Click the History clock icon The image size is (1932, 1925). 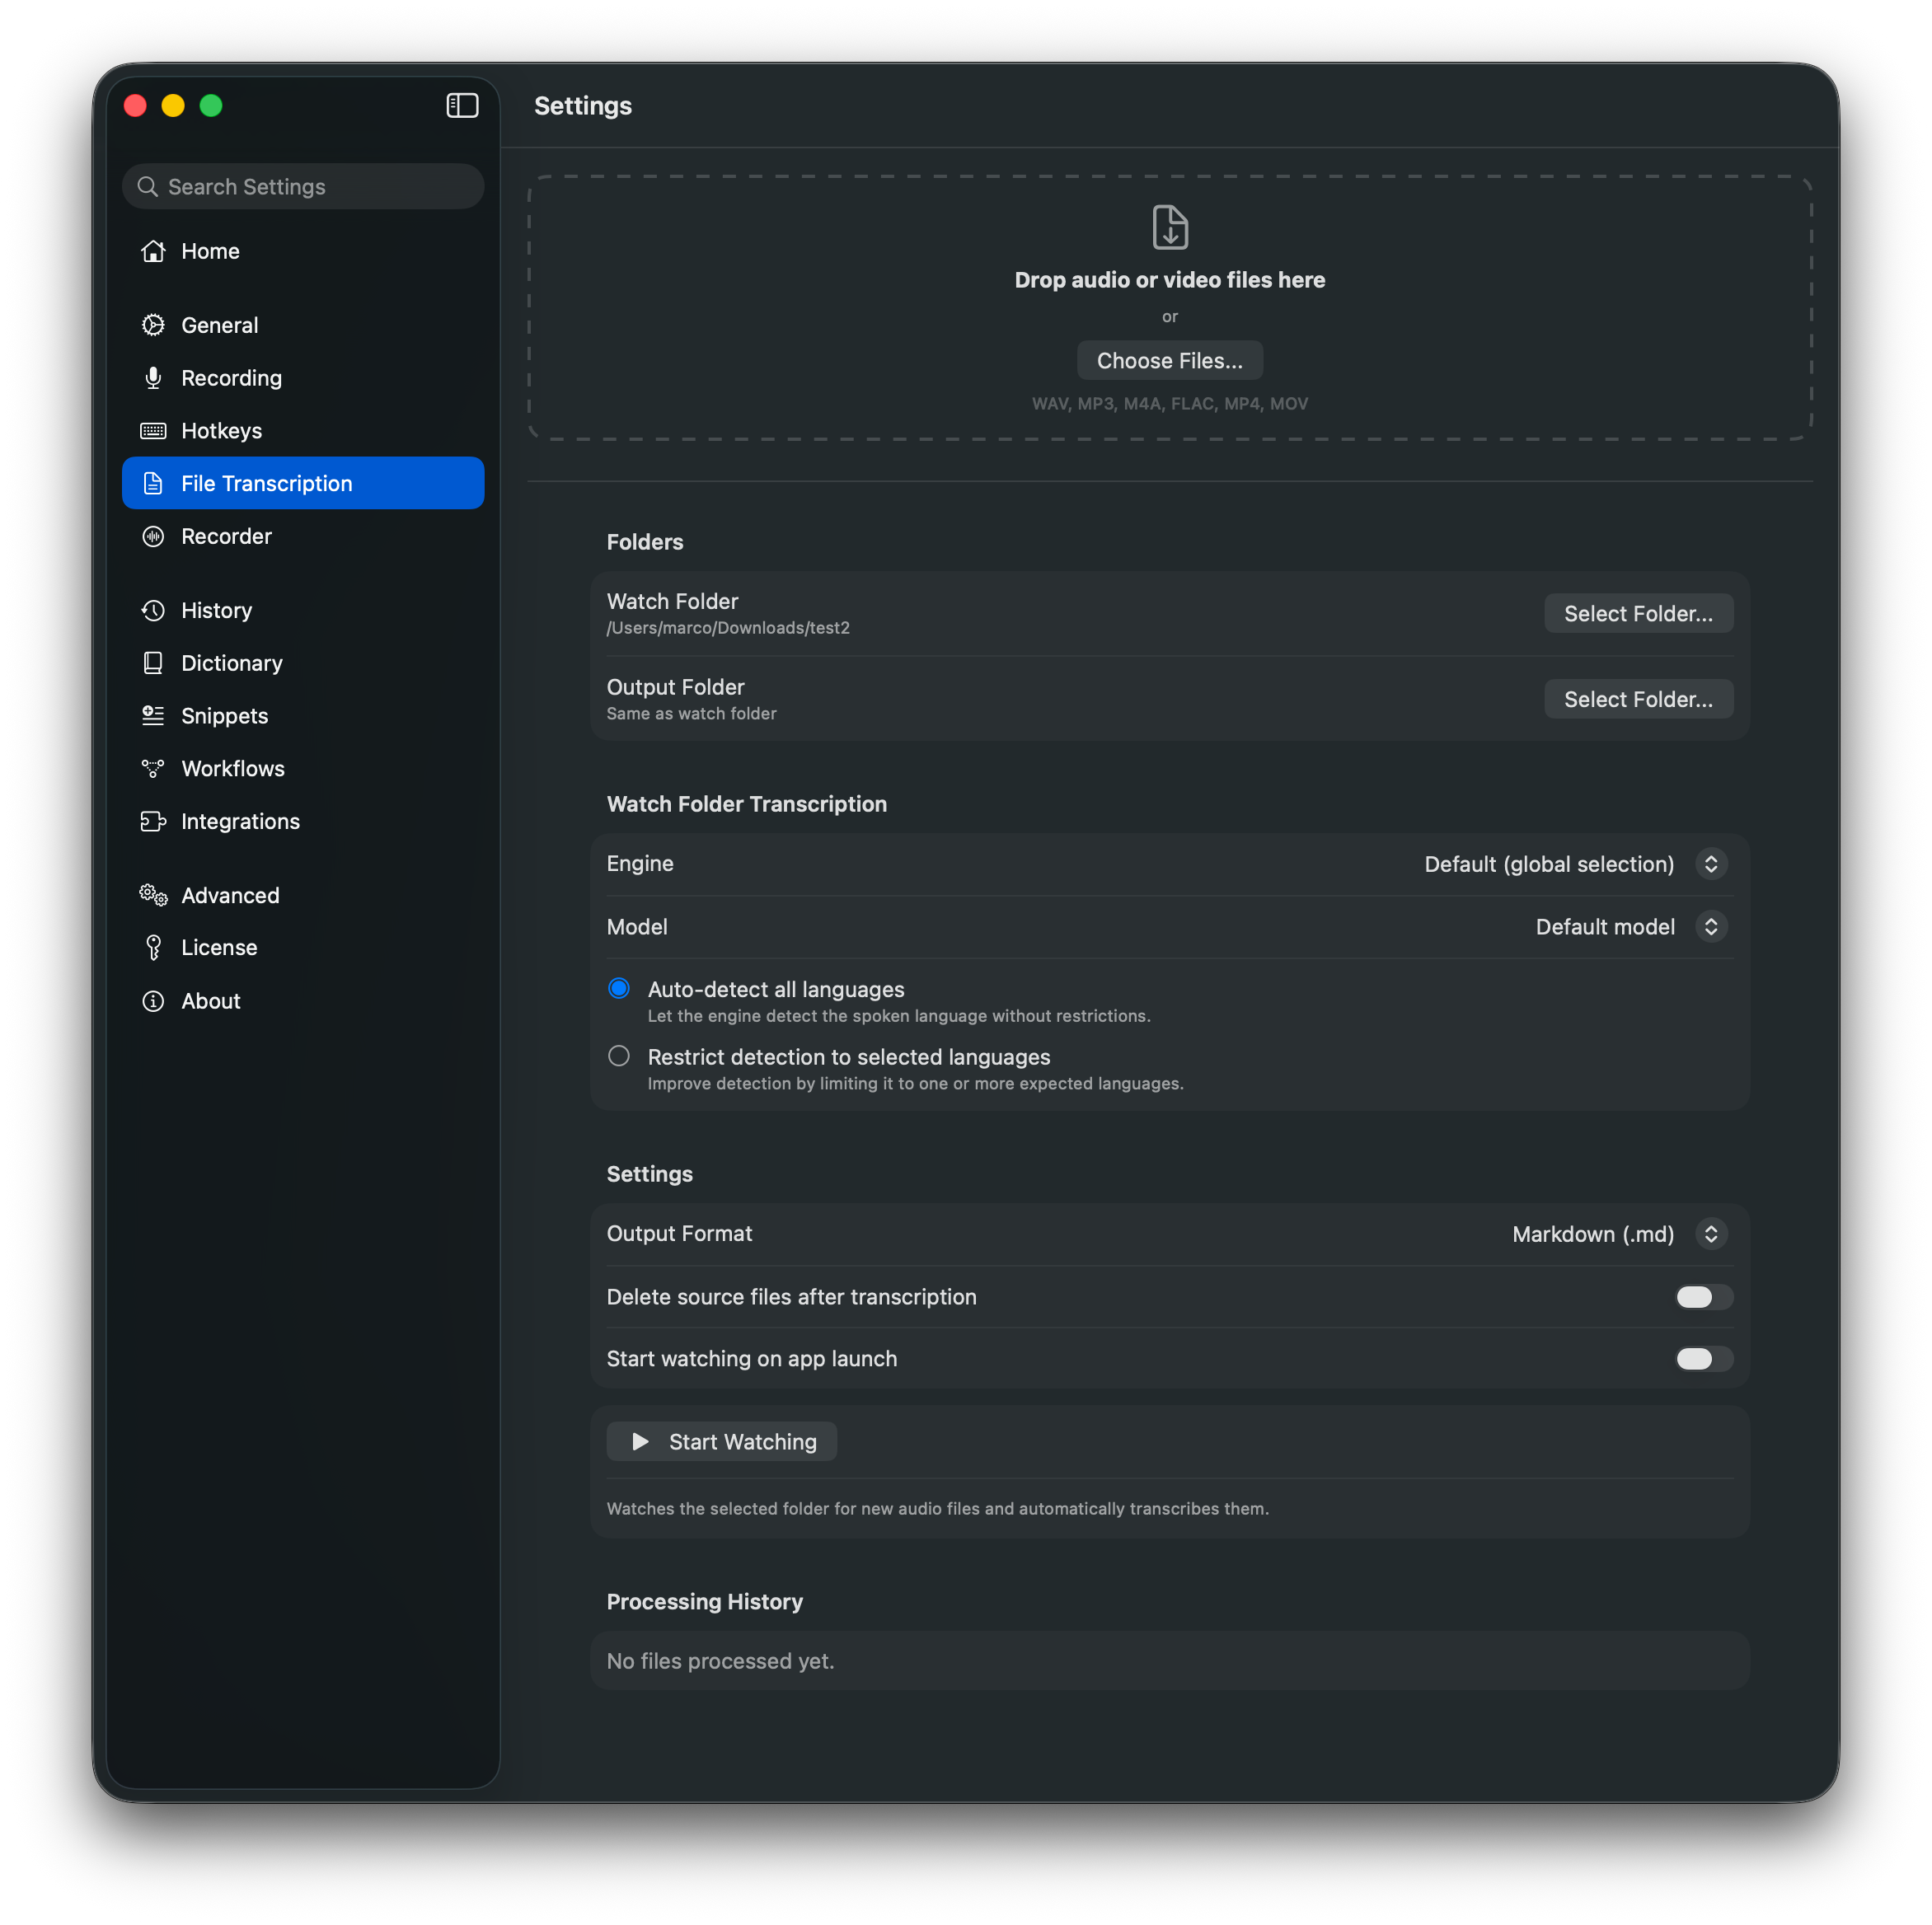tap(153, 610)
